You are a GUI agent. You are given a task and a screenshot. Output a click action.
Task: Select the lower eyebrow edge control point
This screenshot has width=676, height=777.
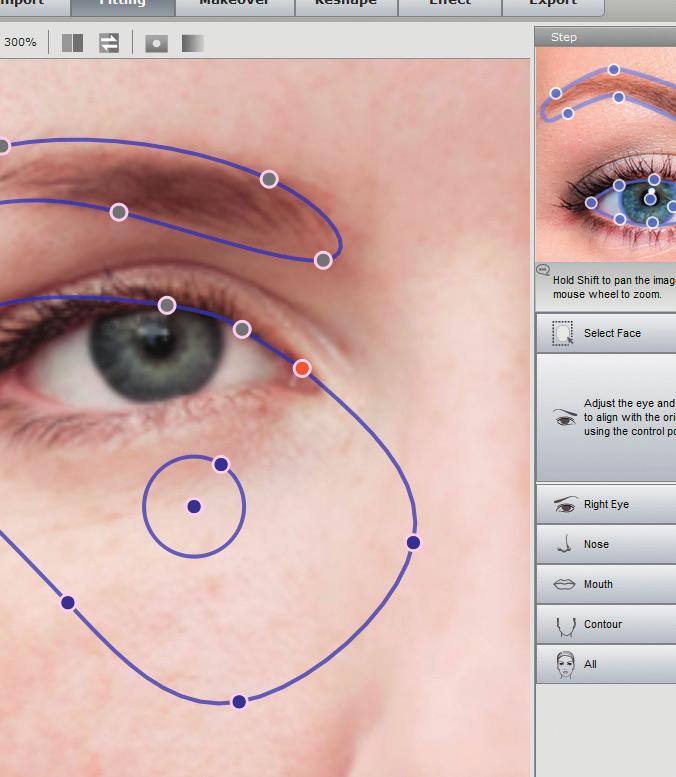point(119,212)
